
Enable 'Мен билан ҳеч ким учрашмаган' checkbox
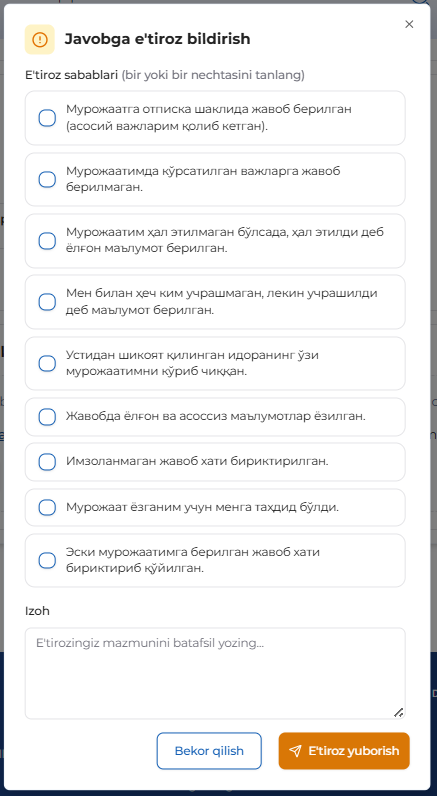(x=47, y=302)
